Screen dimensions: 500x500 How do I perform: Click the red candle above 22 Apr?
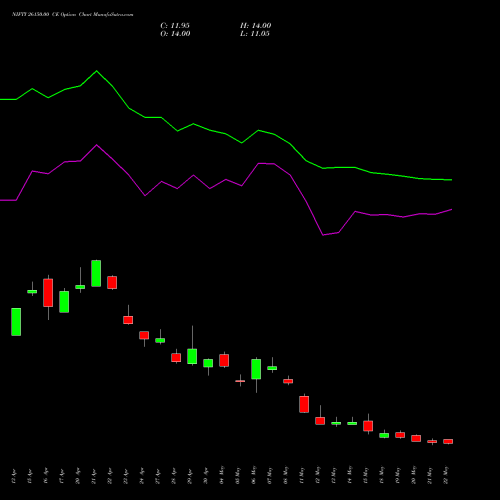coord(112,282)
